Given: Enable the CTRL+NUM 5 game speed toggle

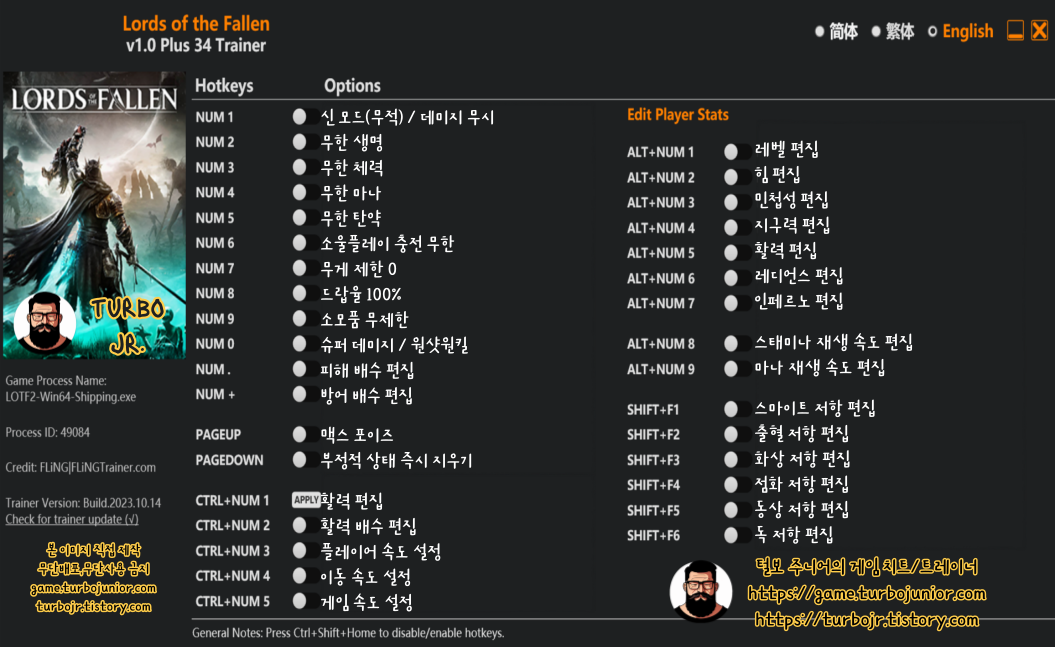Looking at the screenshot, I should tap(305, 601).
